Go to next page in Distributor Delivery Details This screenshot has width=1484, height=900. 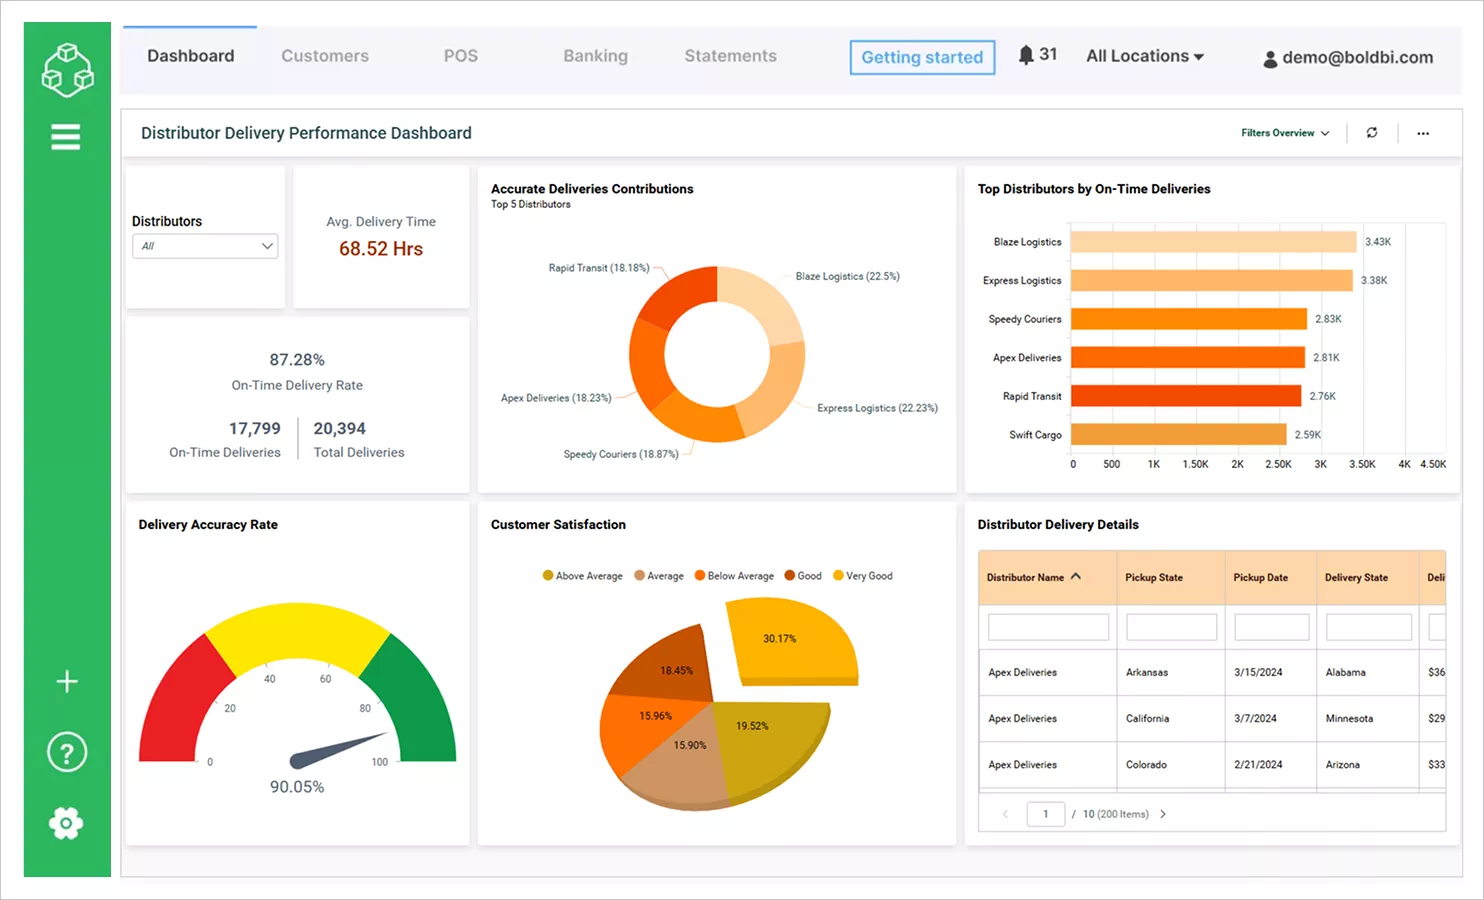pyautogui.click(x=1162, y=814)
